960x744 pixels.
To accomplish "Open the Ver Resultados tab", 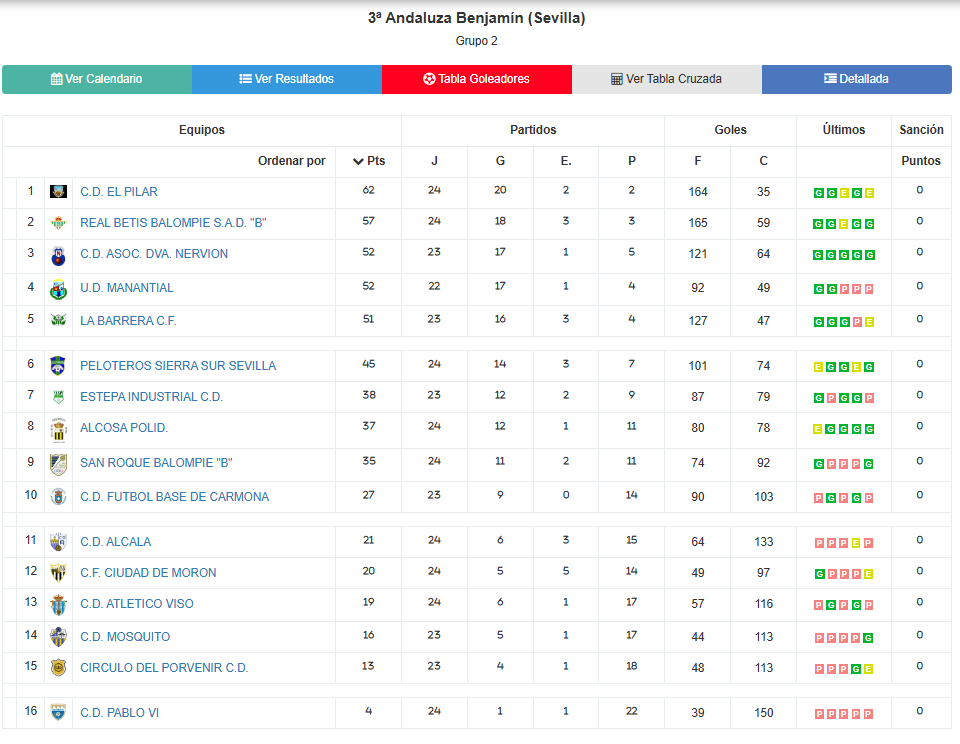I will click(287, 79).
